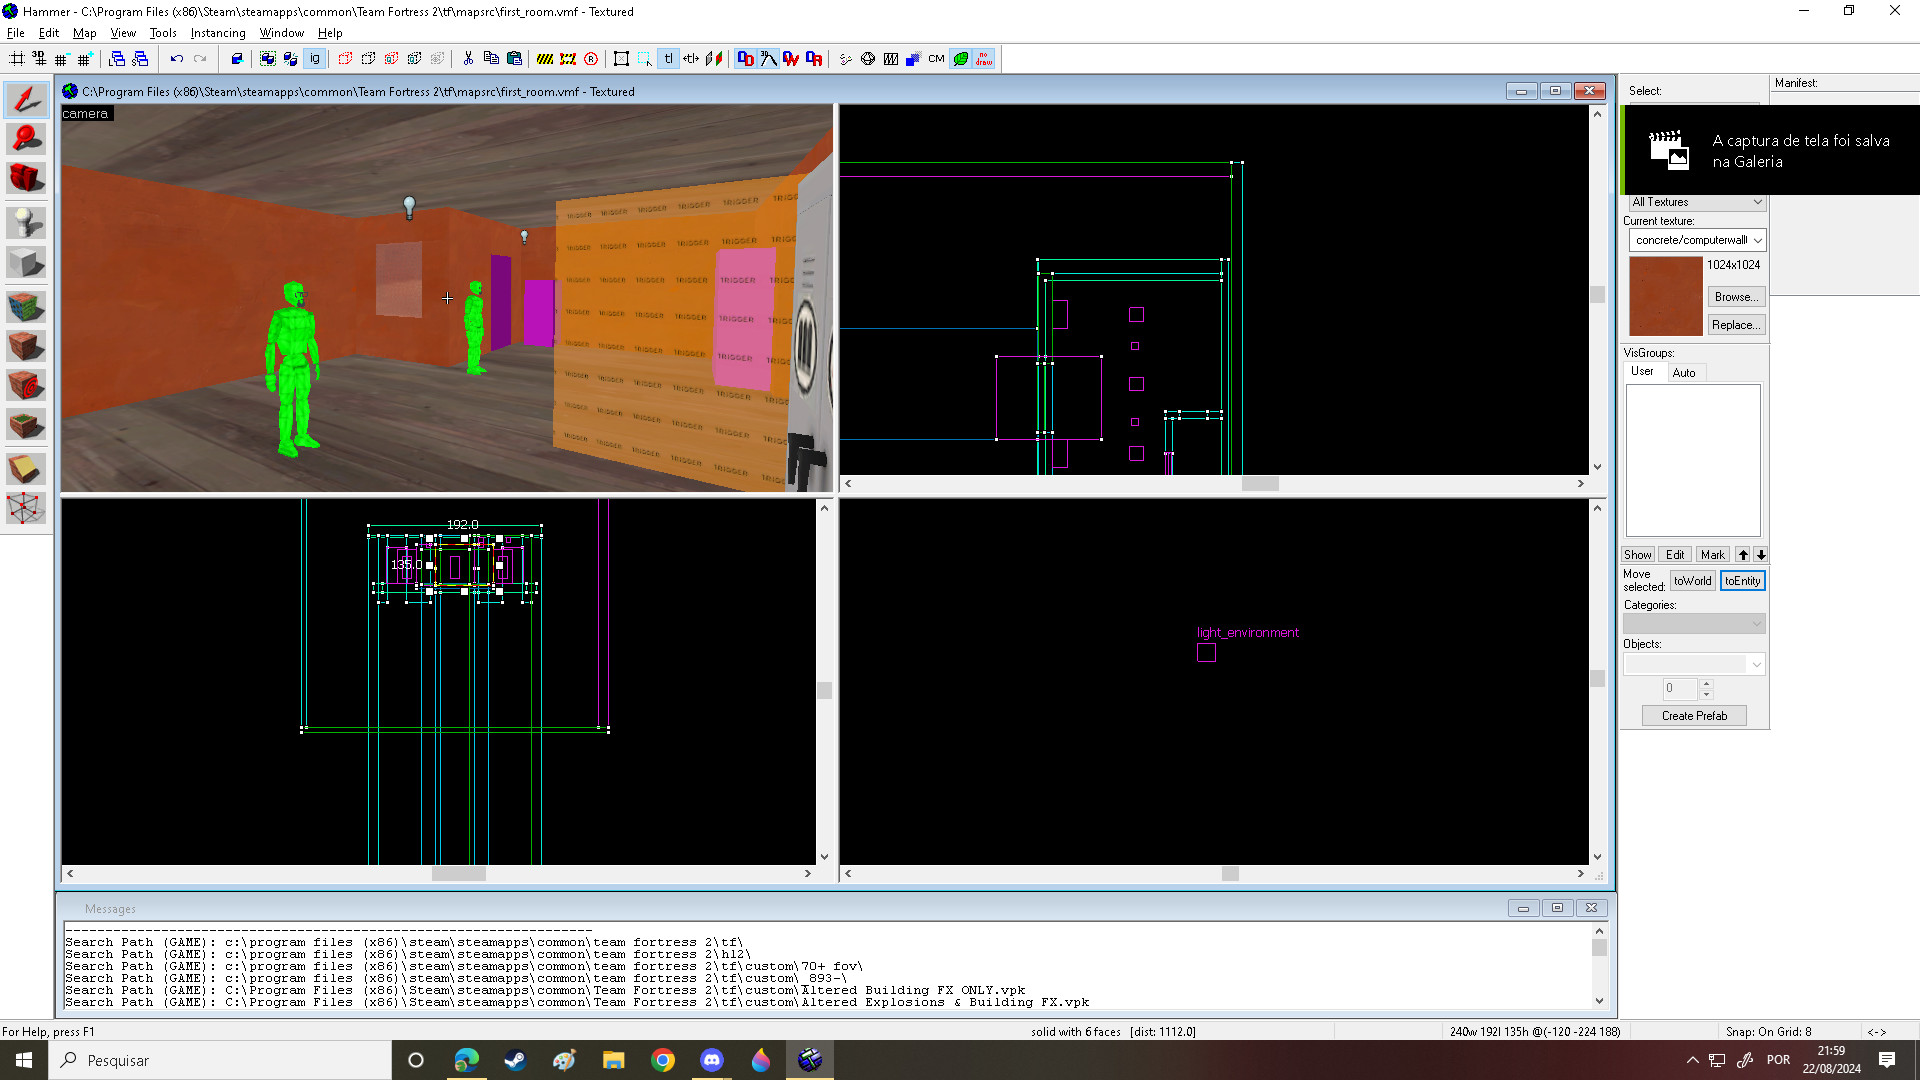The width and height of the screenshot is (1920, 1080).
Task: Open Steam from the Windows taskbar
Action: pyautogui.click(x=515, y=1060)
